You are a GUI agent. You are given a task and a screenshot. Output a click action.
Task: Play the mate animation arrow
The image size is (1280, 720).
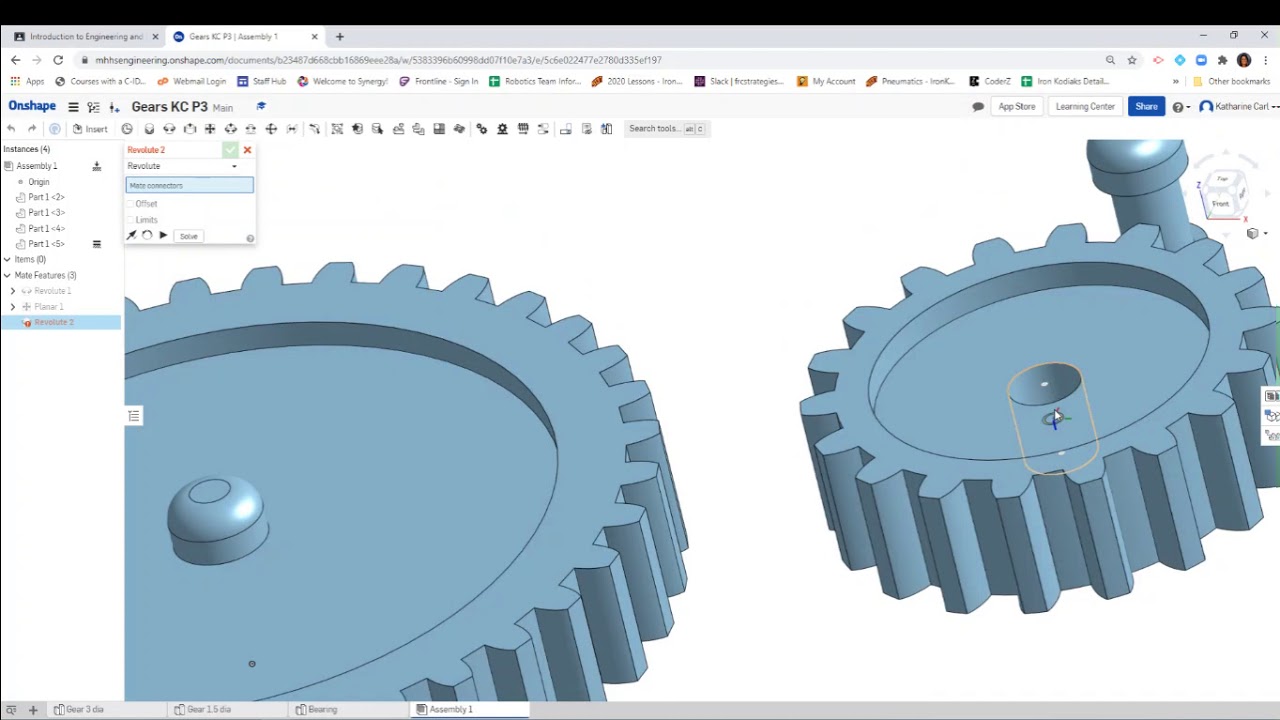click(163, 236)
